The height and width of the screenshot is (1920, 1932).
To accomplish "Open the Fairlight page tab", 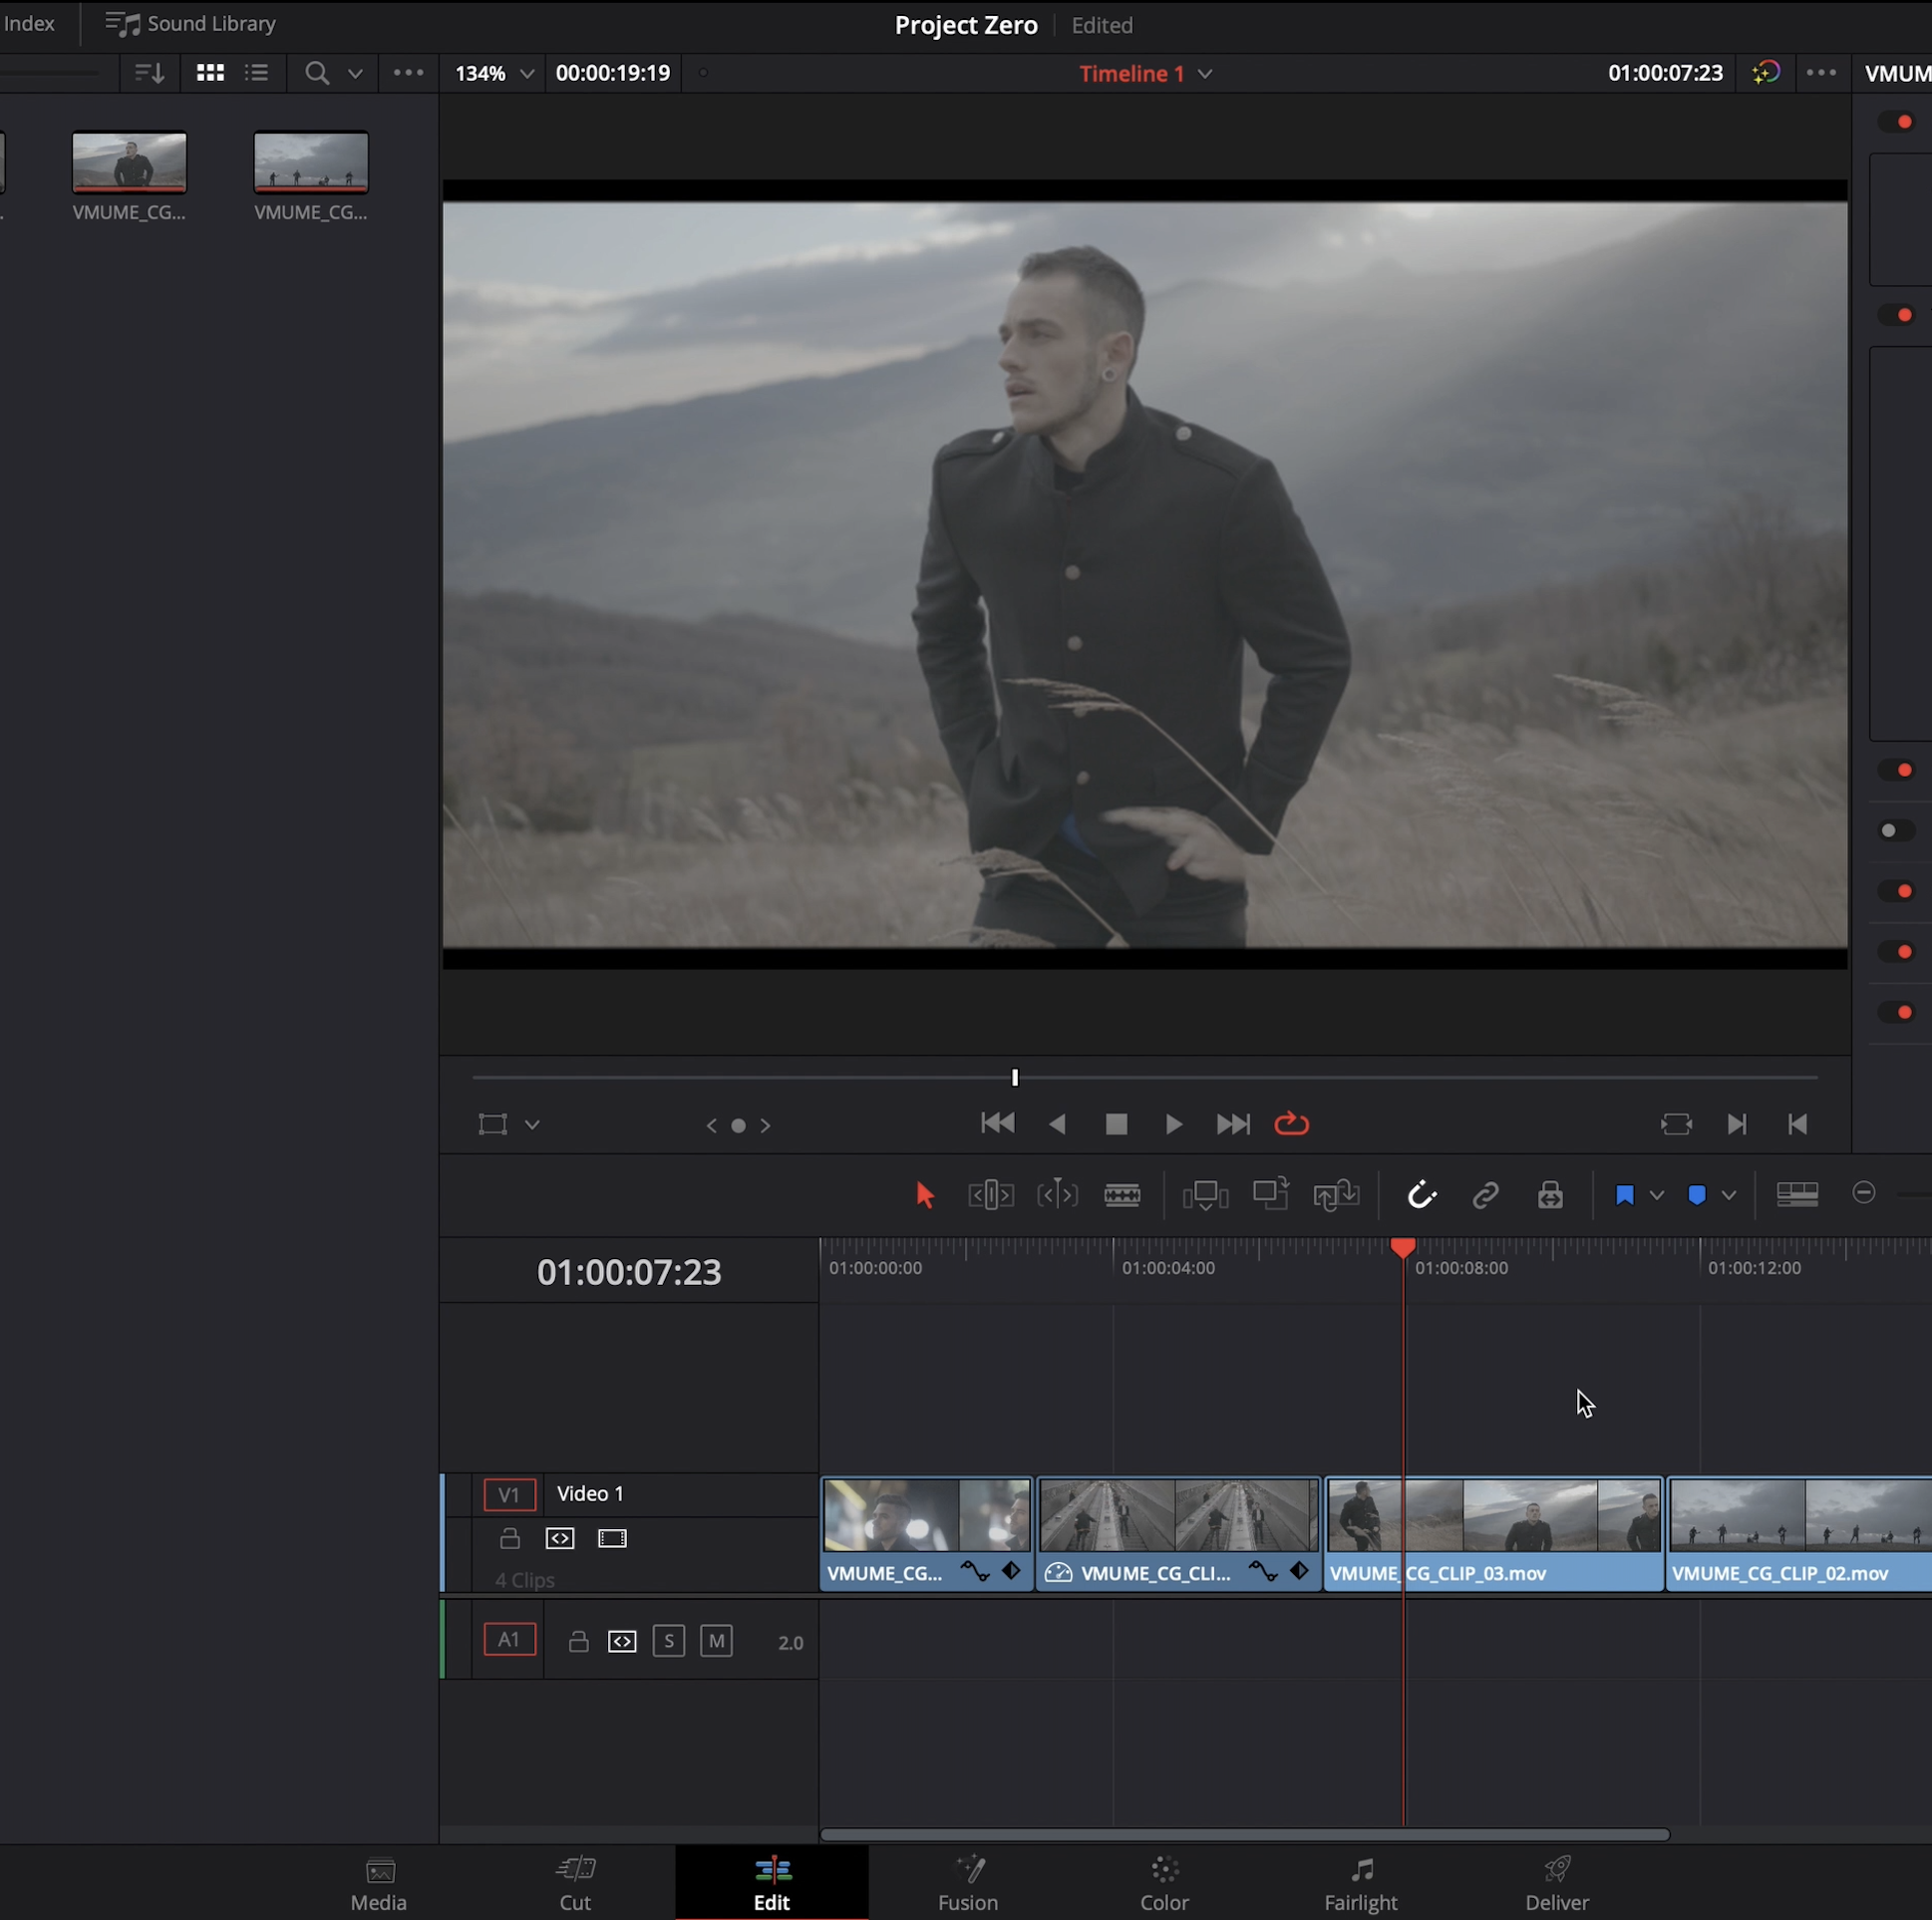I will pyautogui.click(x=1360, y=1884).
